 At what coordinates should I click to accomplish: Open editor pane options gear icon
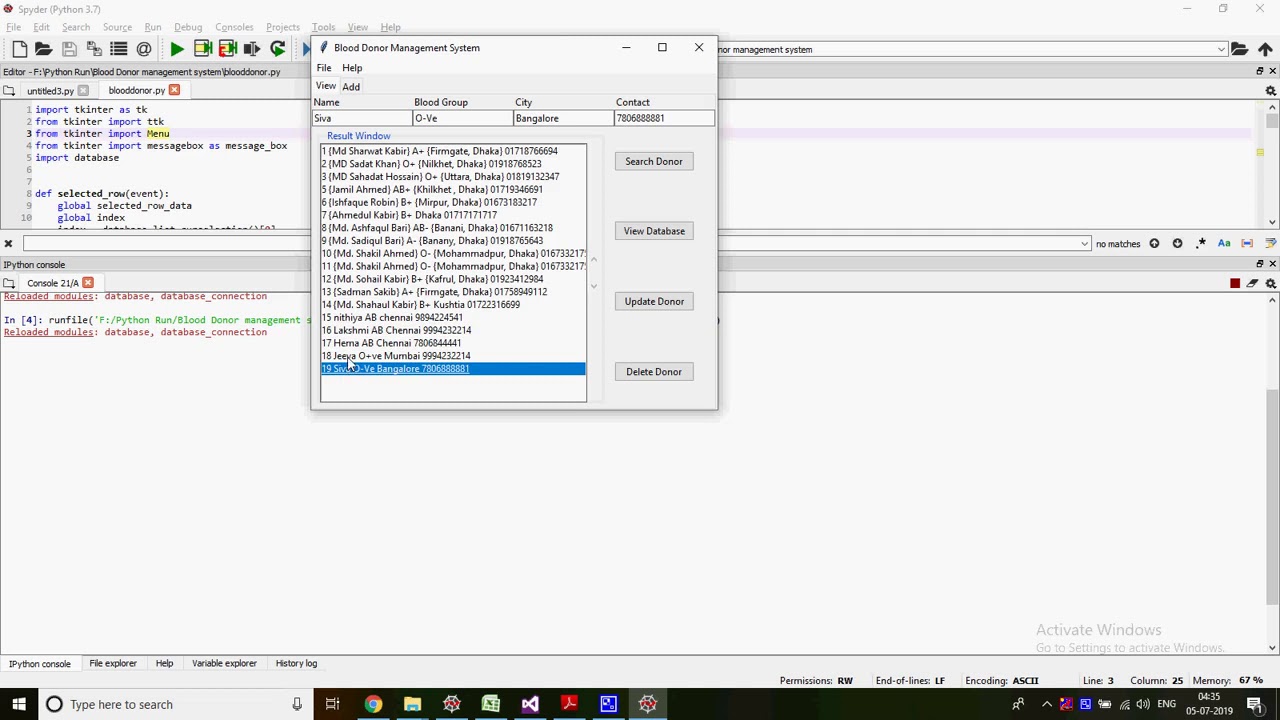tap(1271, 91)
